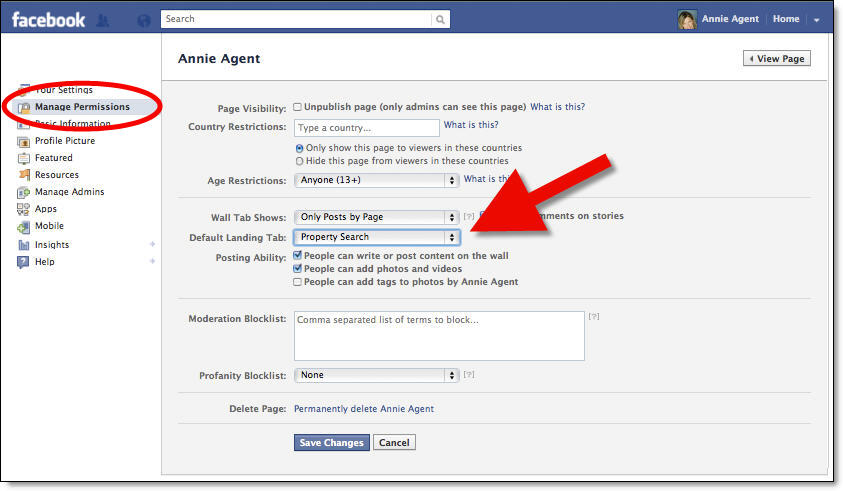The image size is (843, 491).
Task: Click Permanently delete Annie Agent link
Action: 364,409
